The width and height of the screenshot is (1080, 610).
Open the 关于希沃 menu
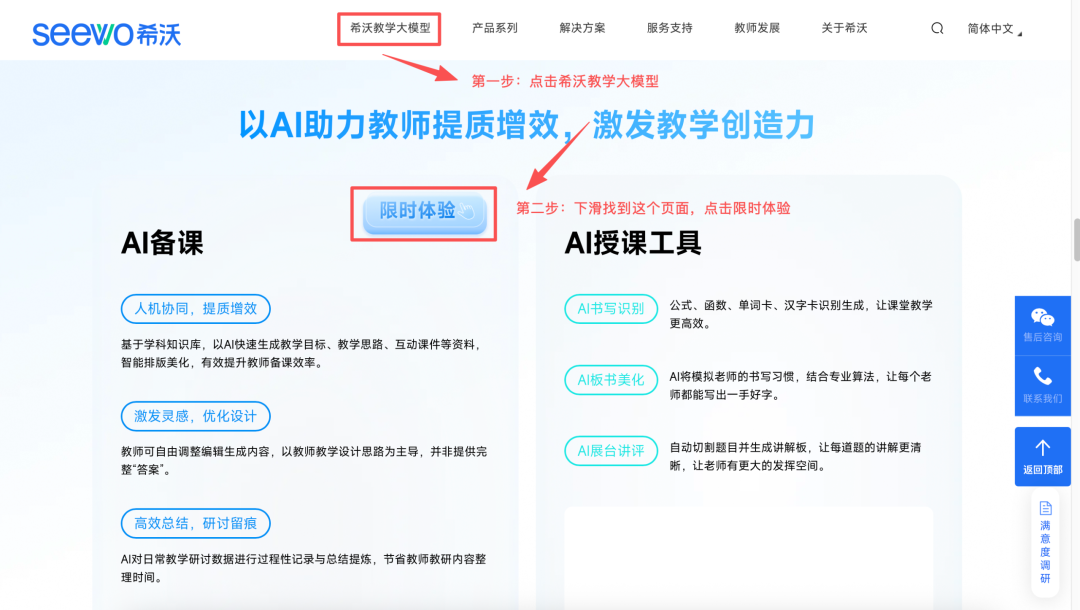pyautogui.click(x=844, y=28)
